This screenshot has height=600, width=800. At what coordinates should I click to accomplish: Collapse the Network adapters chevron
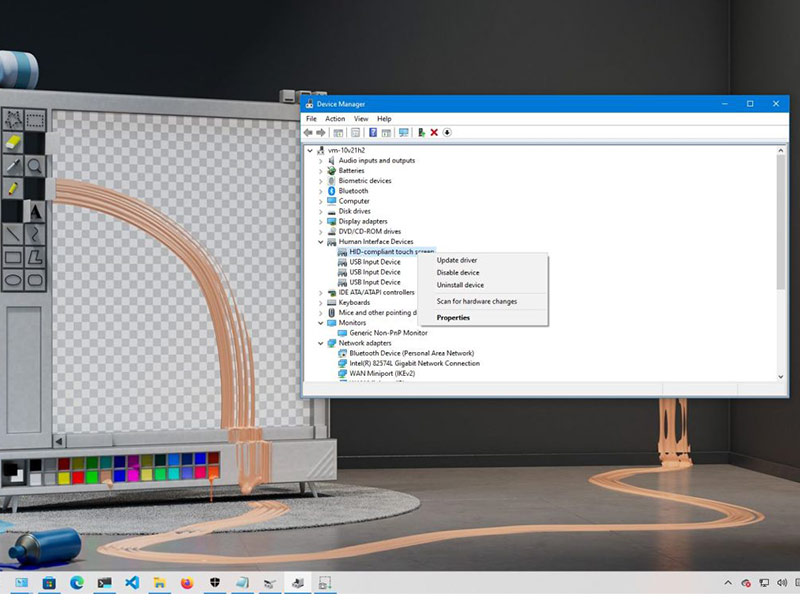click(x=320, y=343)
